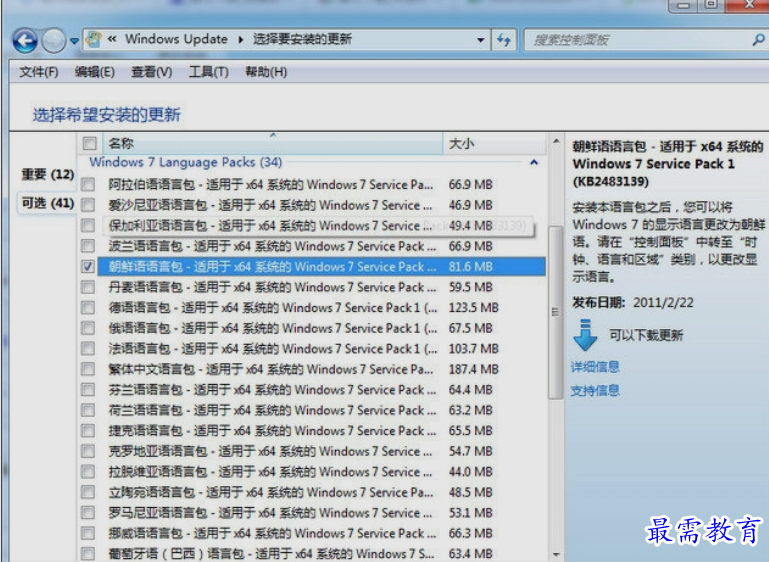Click the update list scrollbar thumb
The image size is (769, 562).
(x=556, y=313)
